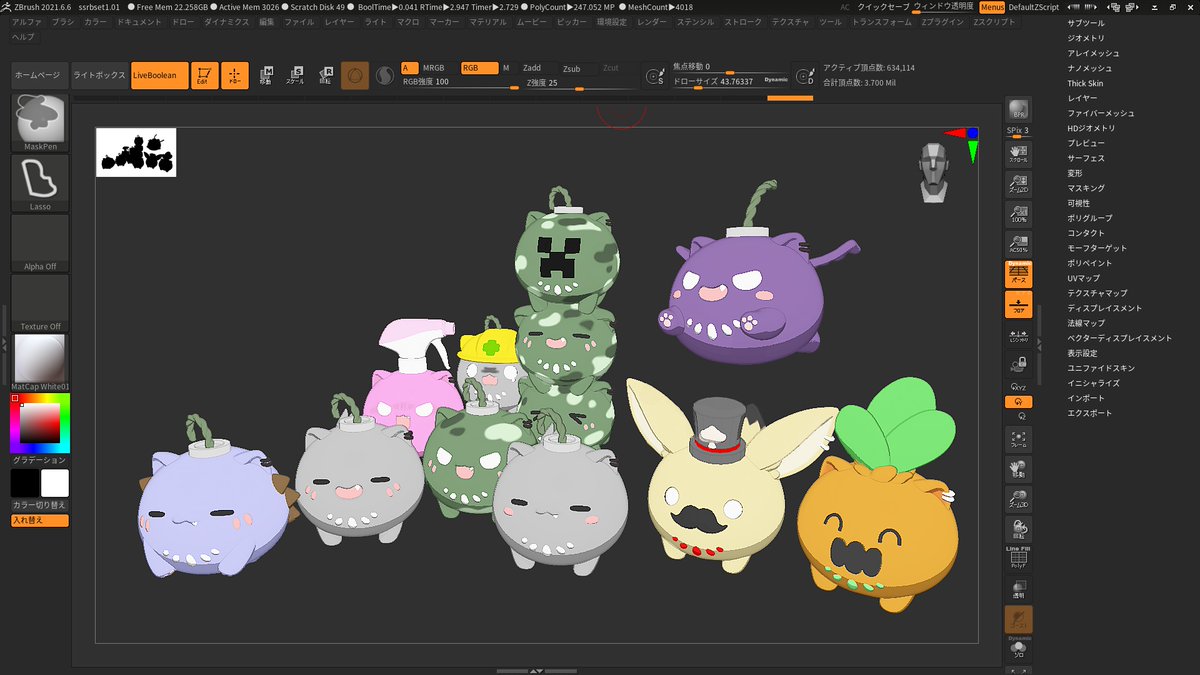Expand the サブツール subtool section
The height and width of the screenshot is (675, 1200).
[1086, 23]
